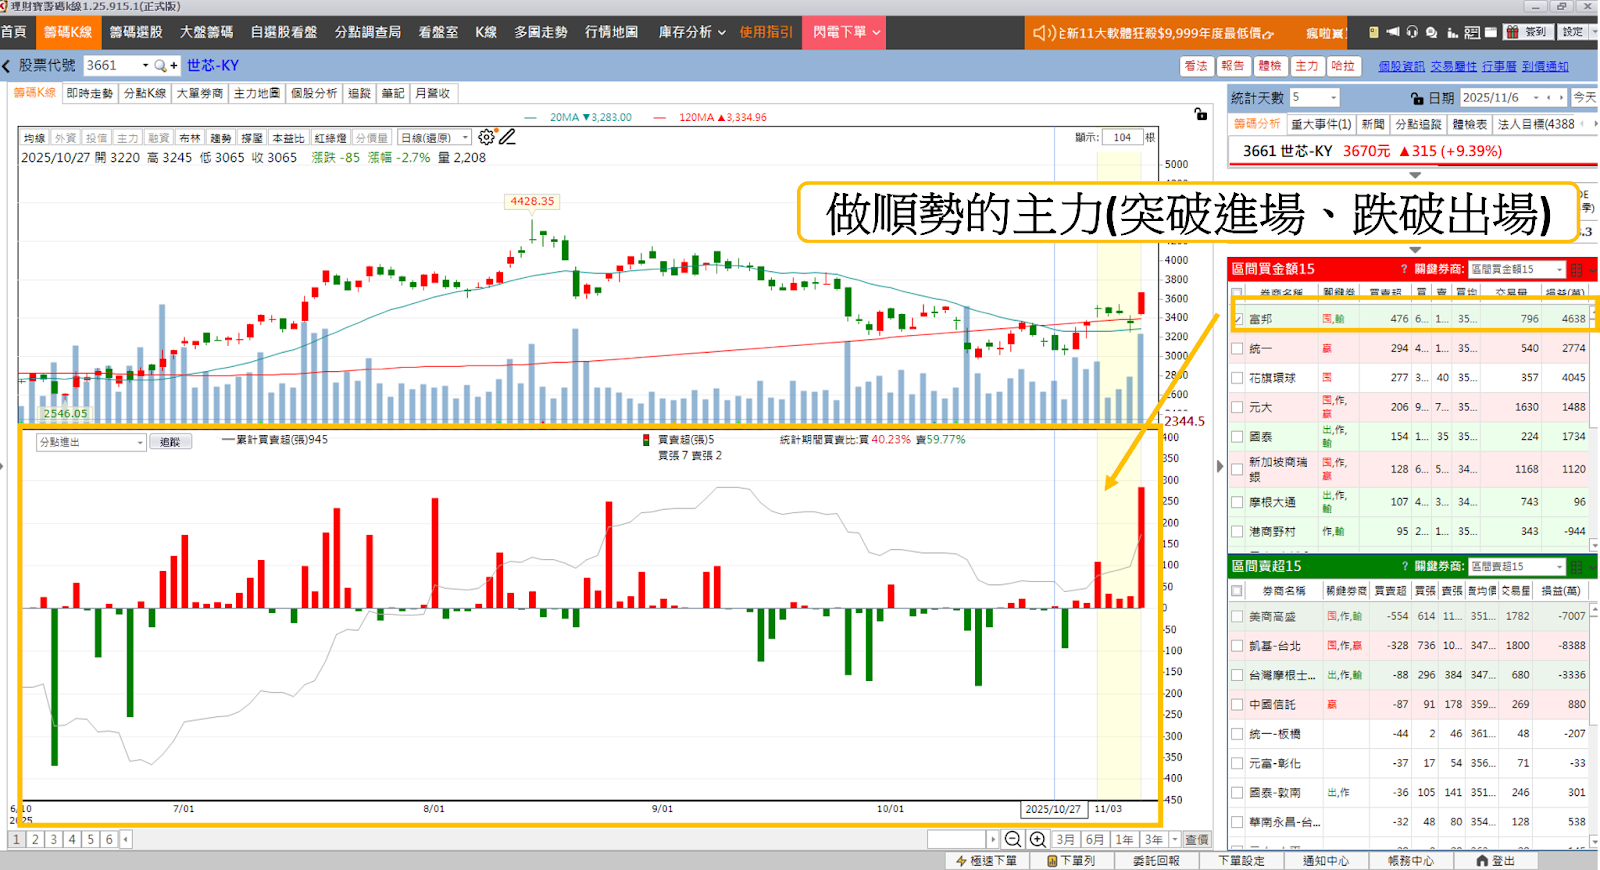Zoom in the chart with plus magnifier
Screen dimensions: 1600x870
click(1038, 840)
